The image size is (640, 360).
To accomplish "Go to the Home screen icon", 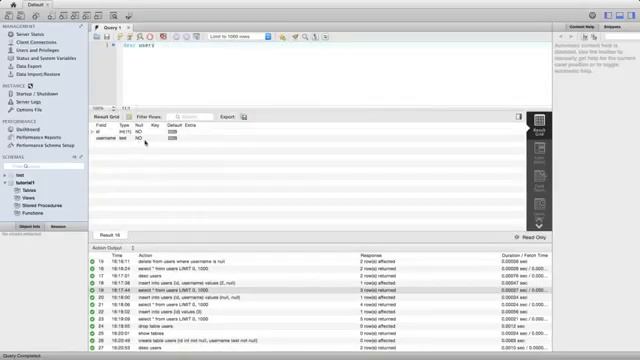I will [x=13, y=4].
